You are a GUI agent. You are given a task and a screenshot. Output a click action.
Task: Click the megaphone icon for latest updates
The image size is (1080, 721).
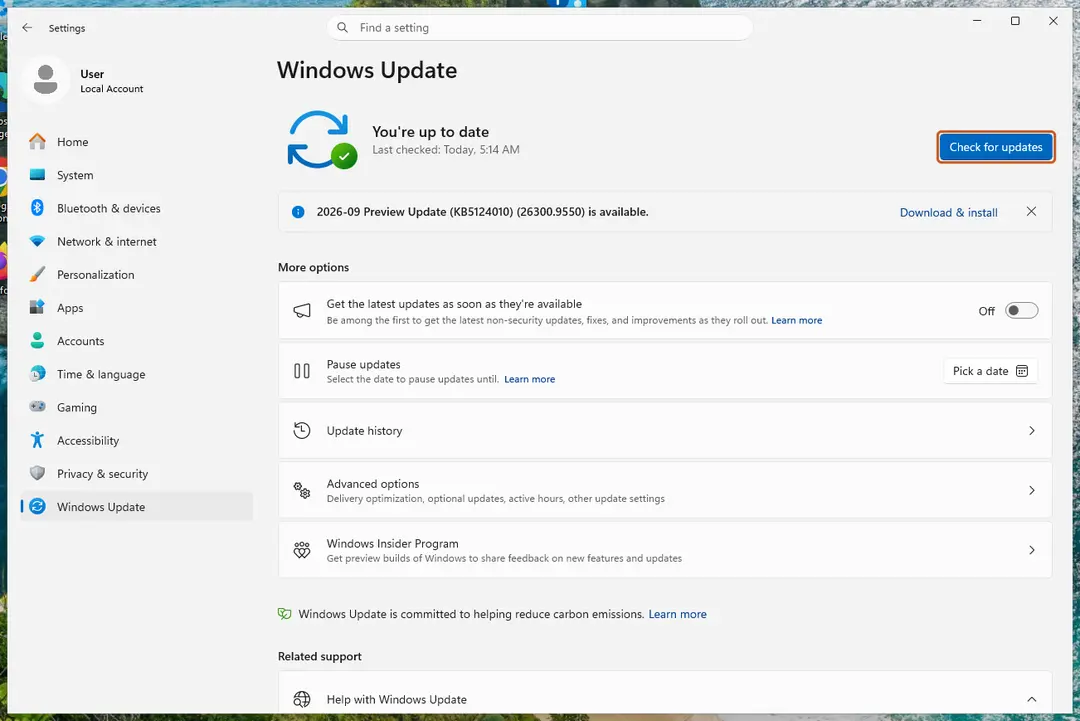point(302,311)
